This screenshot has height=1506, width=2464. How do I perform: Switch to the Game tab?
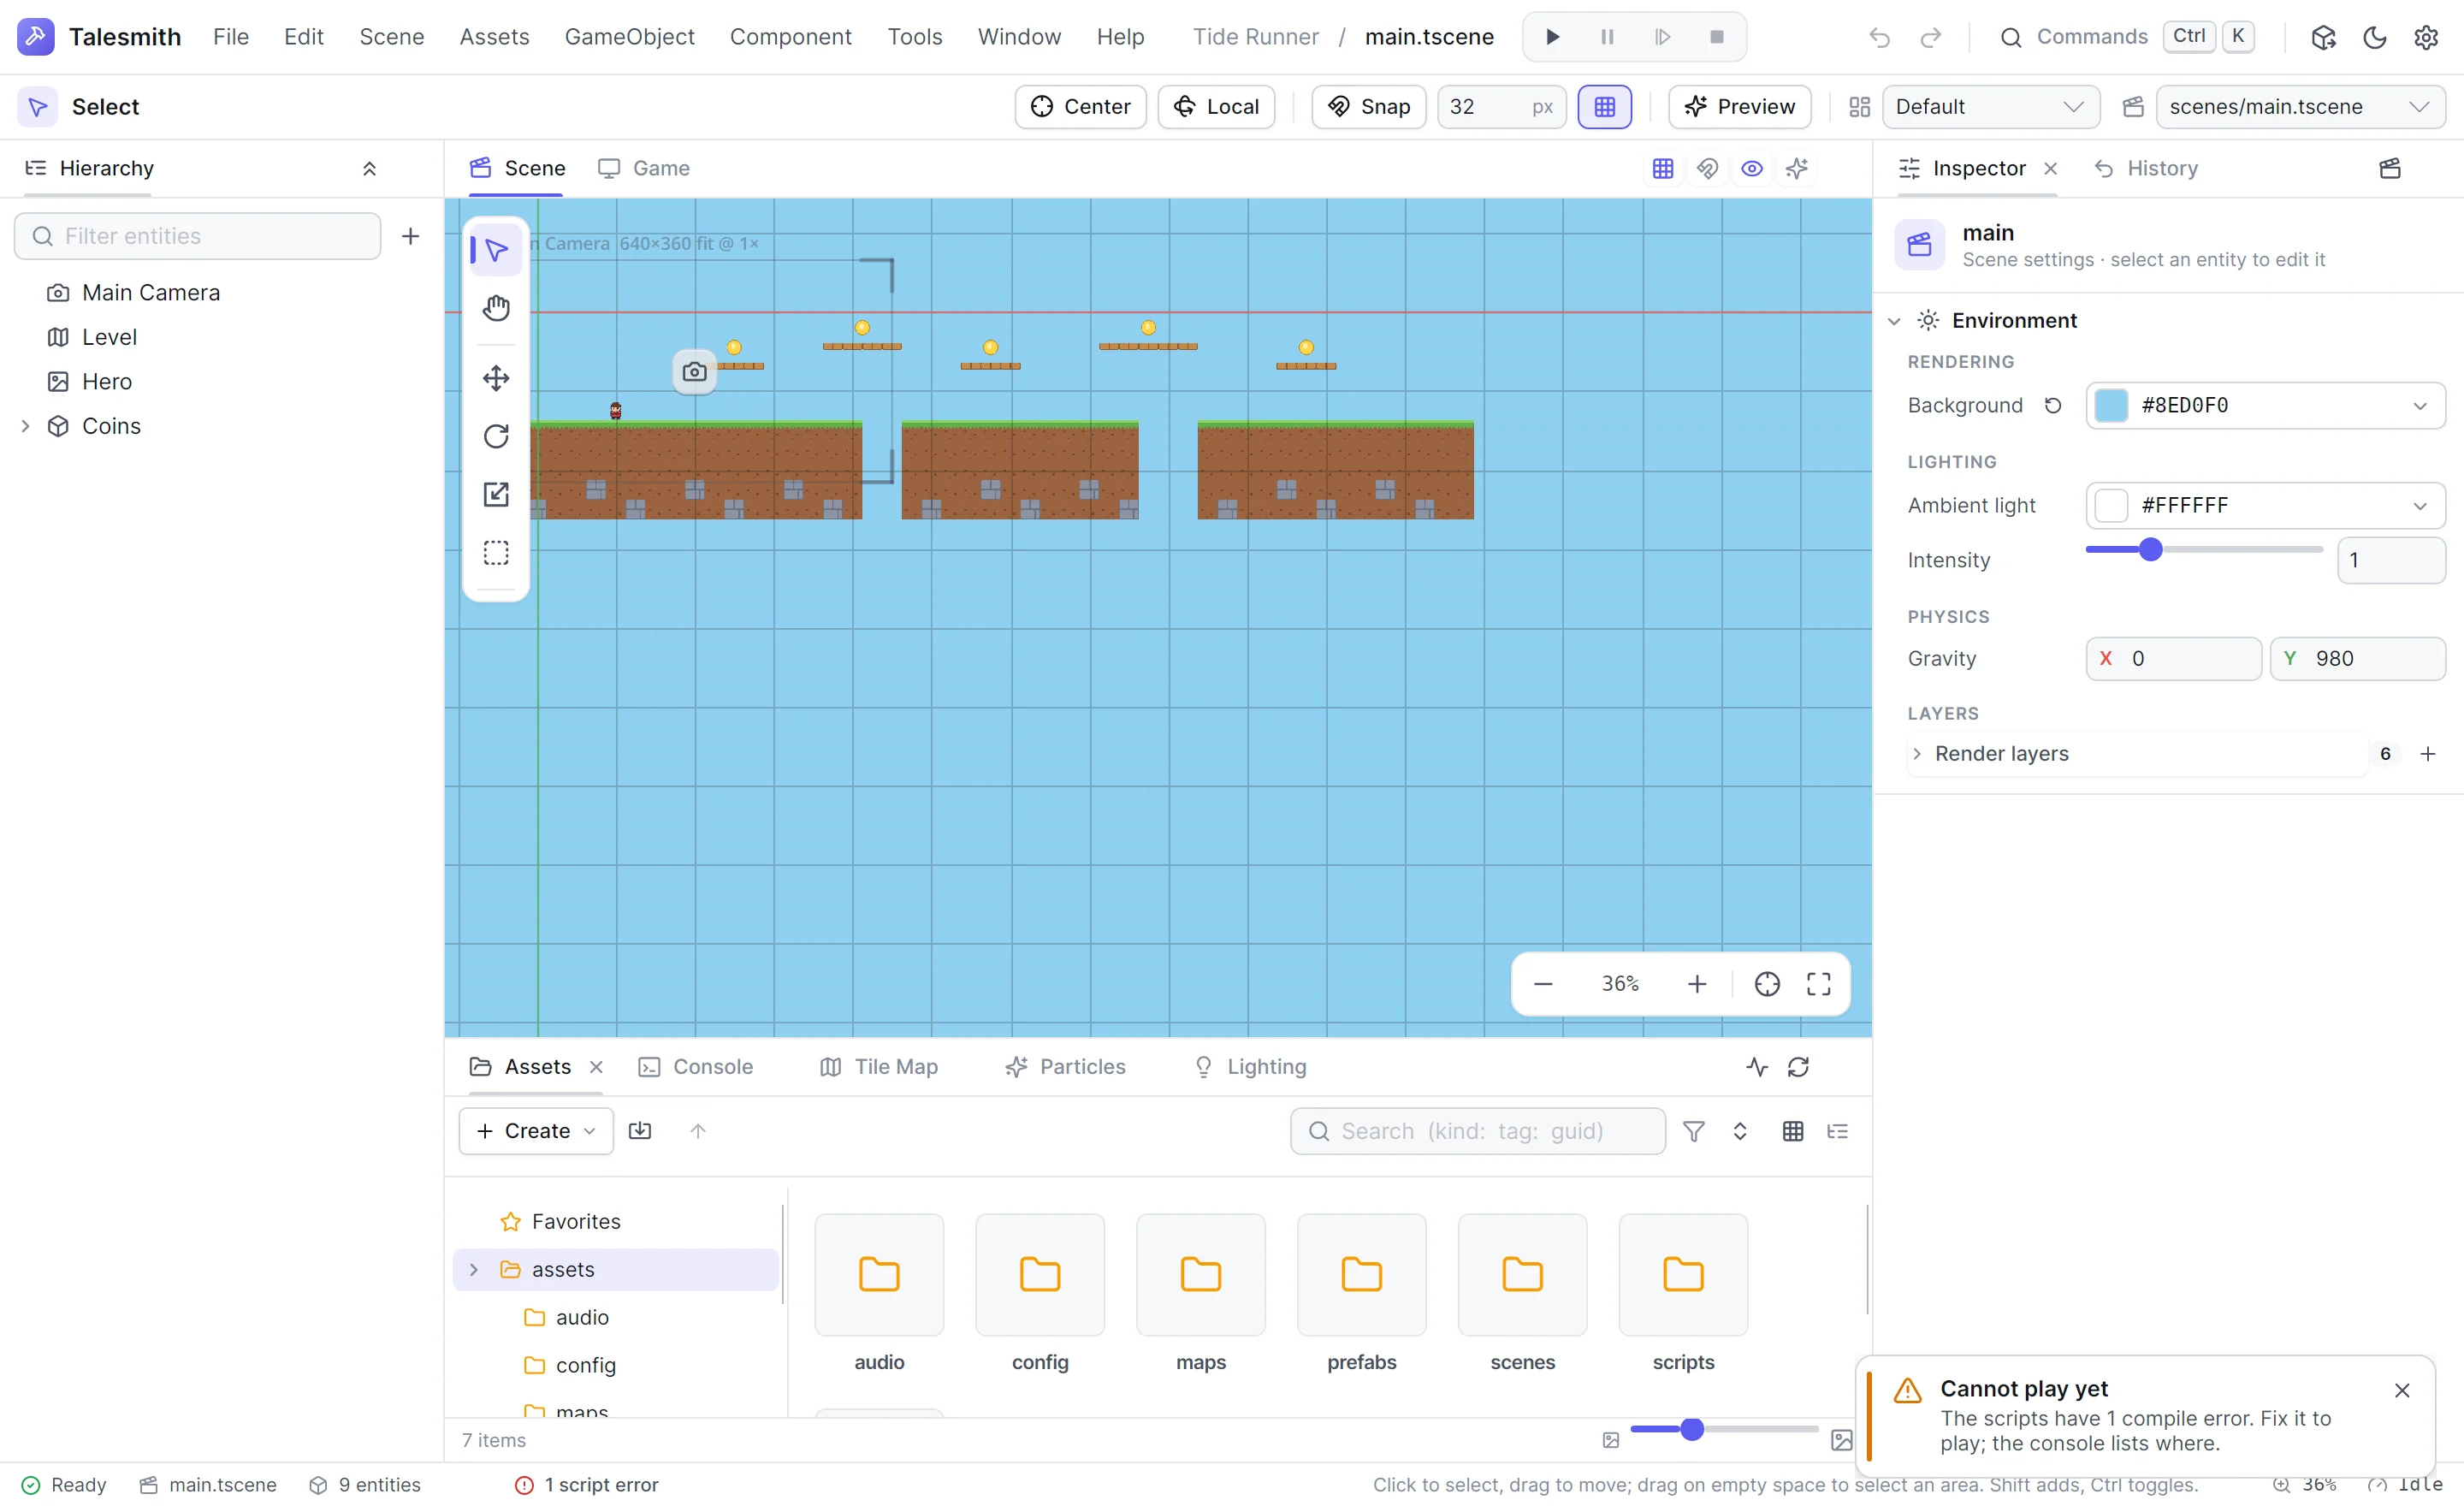(x=644, y=168)
